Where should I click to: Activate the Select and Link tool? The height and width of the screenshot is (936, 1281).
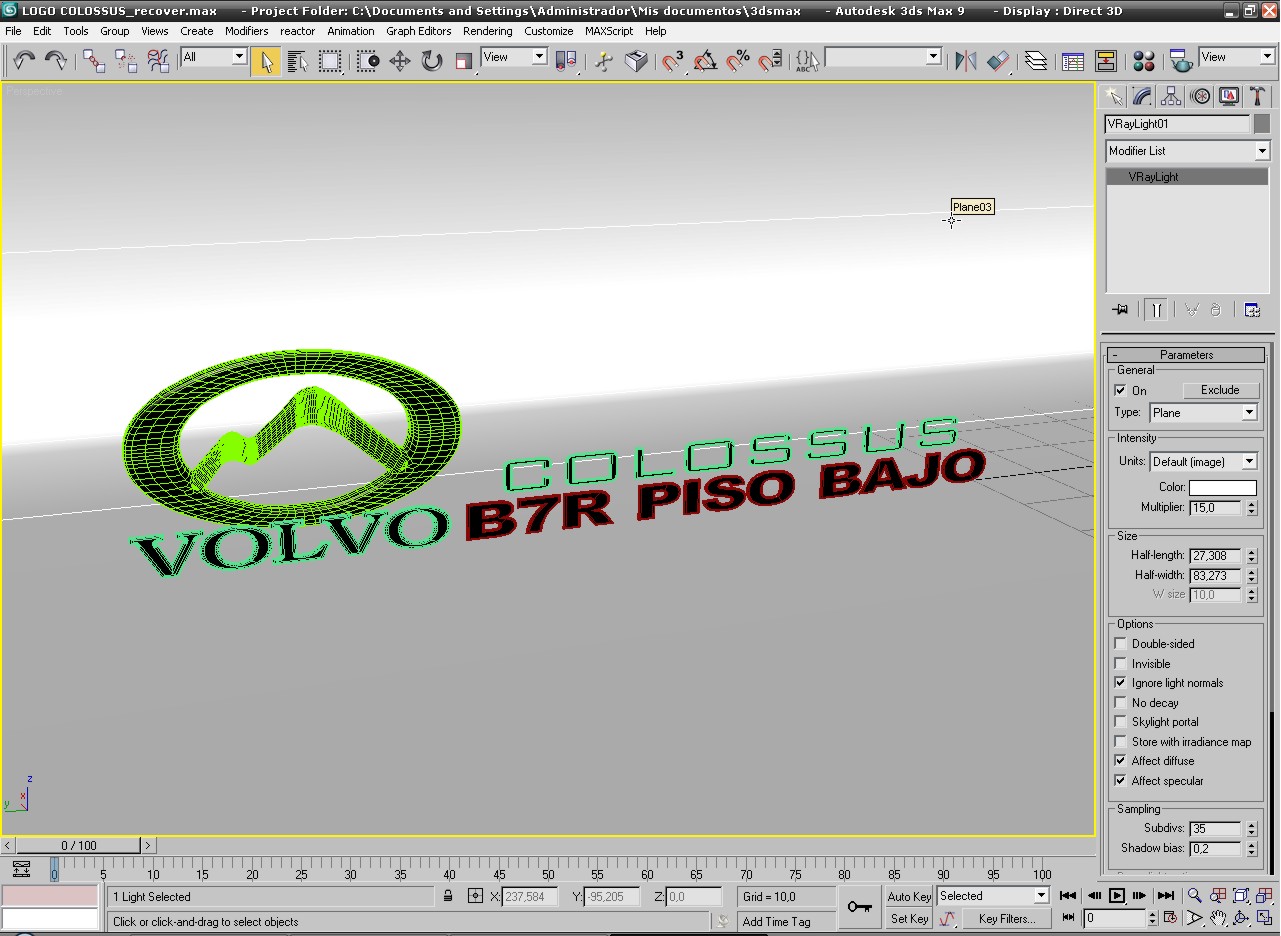(94, 61)
